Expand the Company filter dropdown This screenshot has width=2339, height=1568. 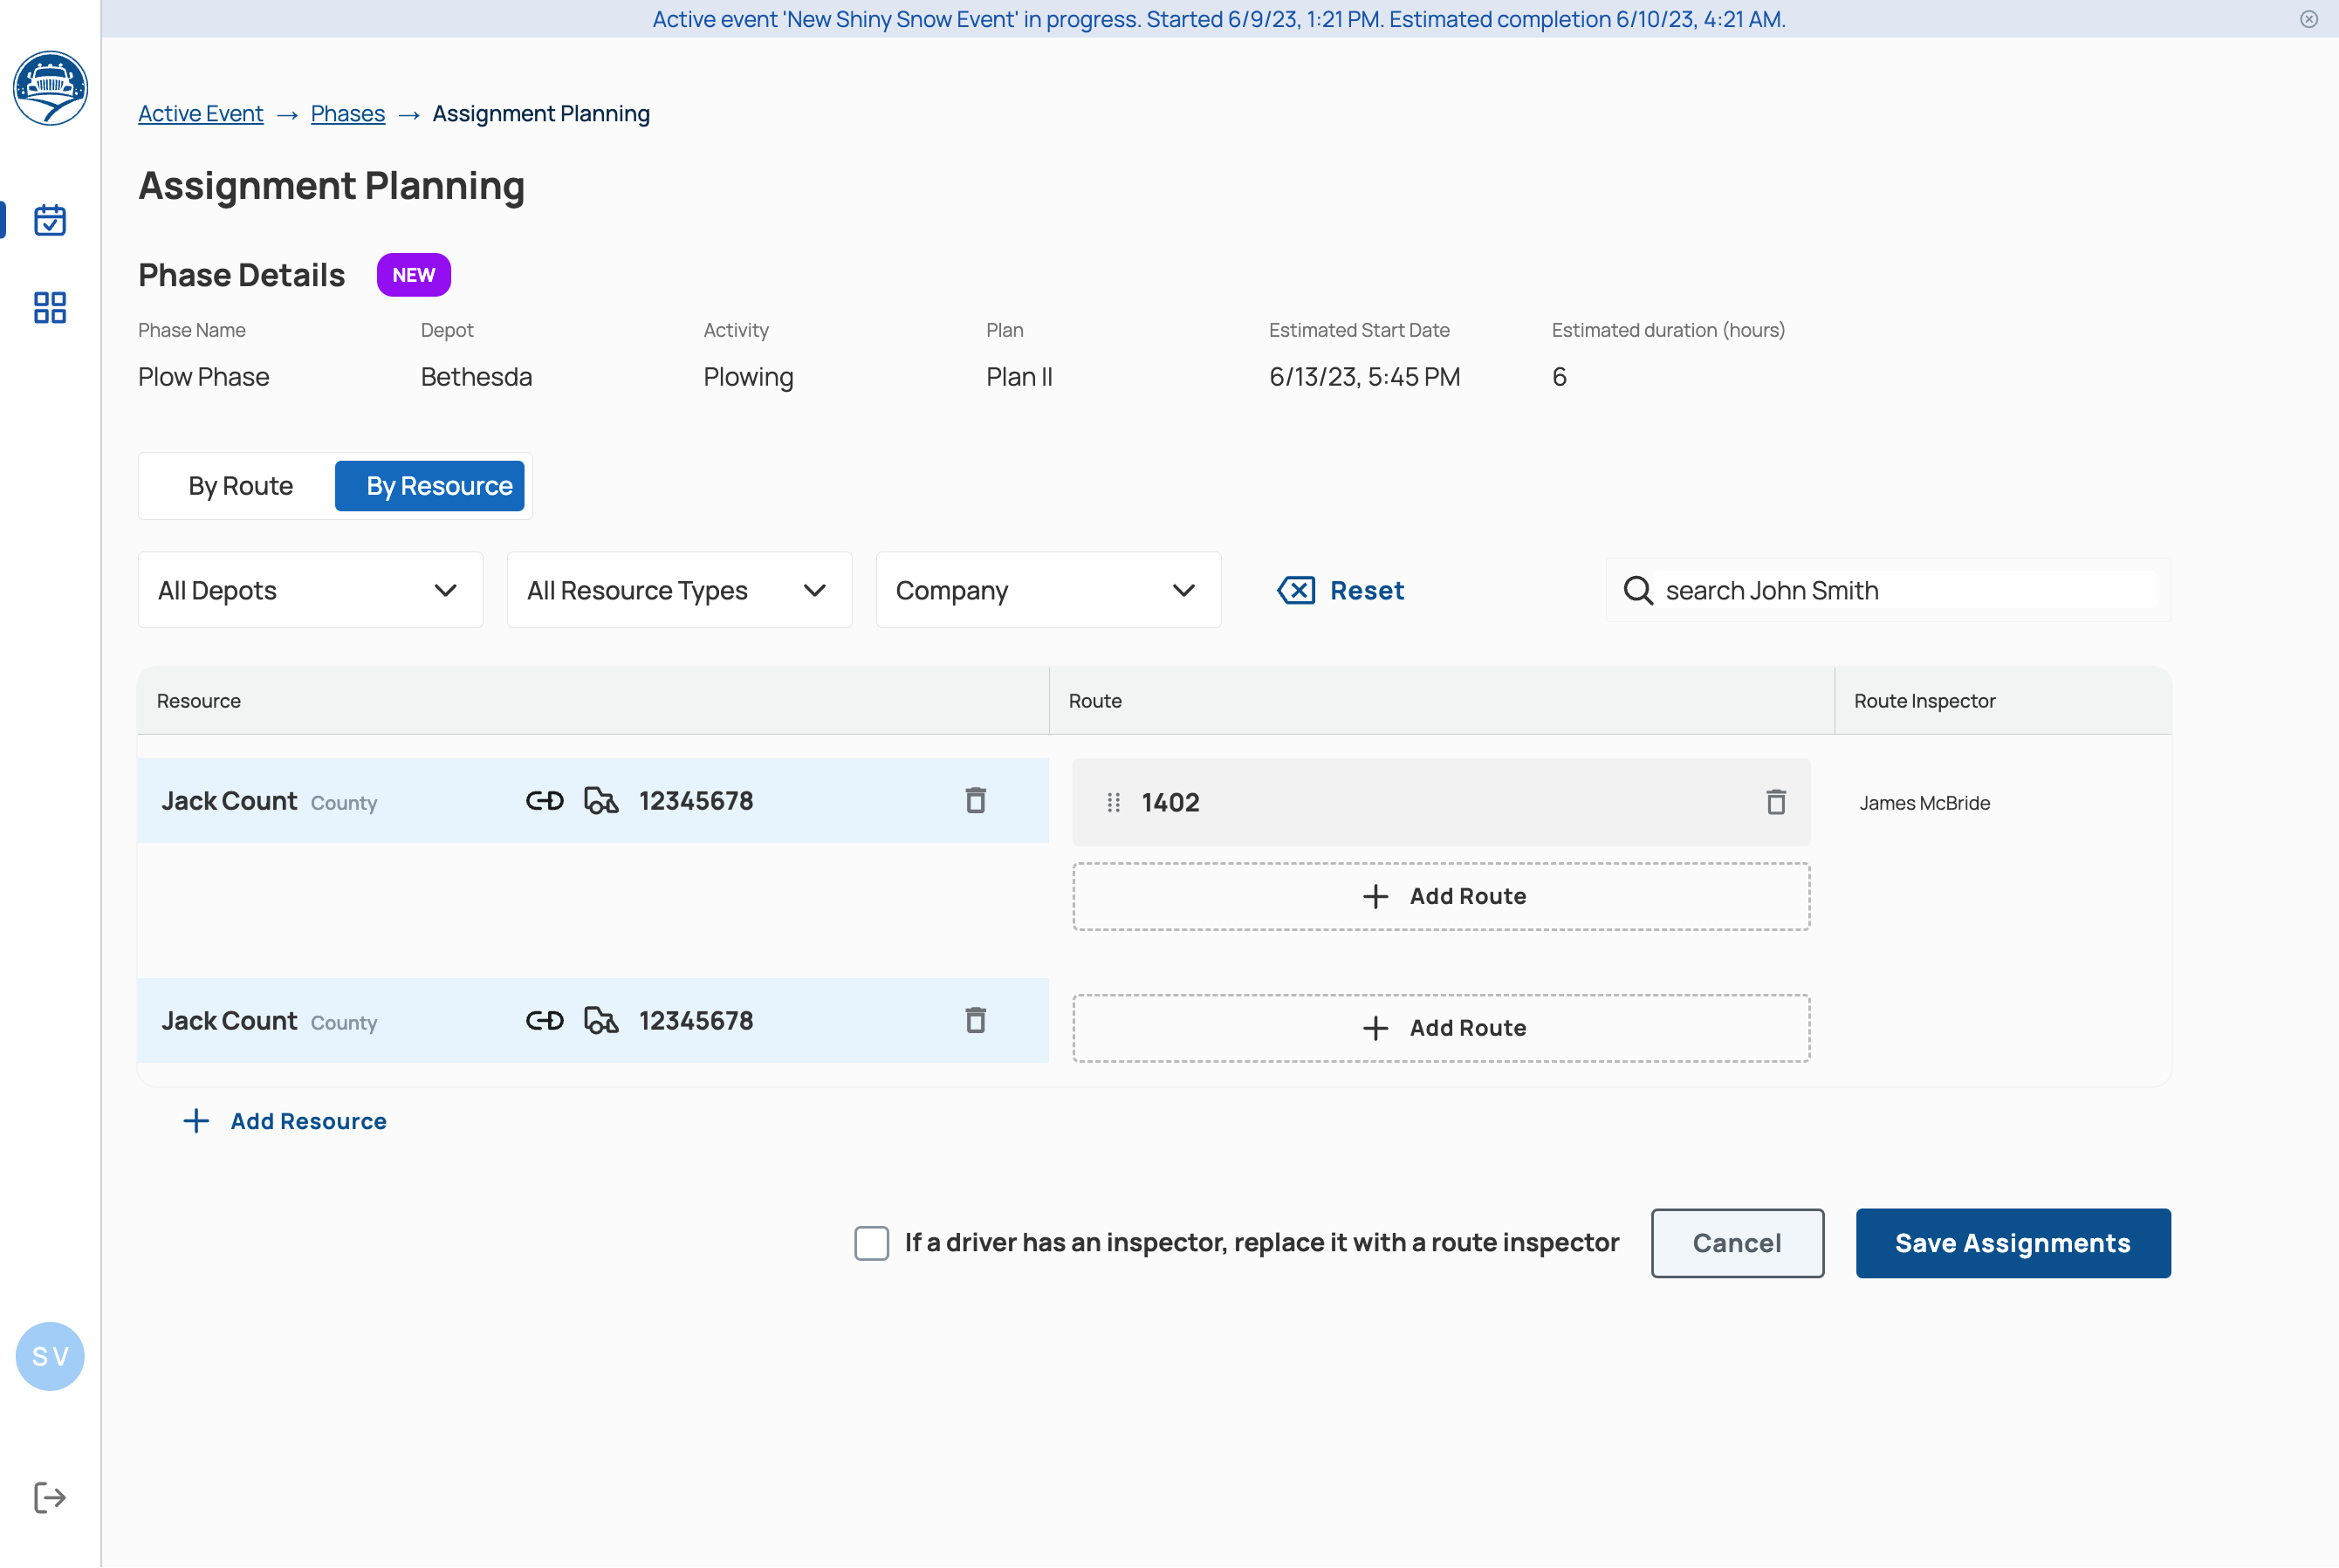[1048, 590]
